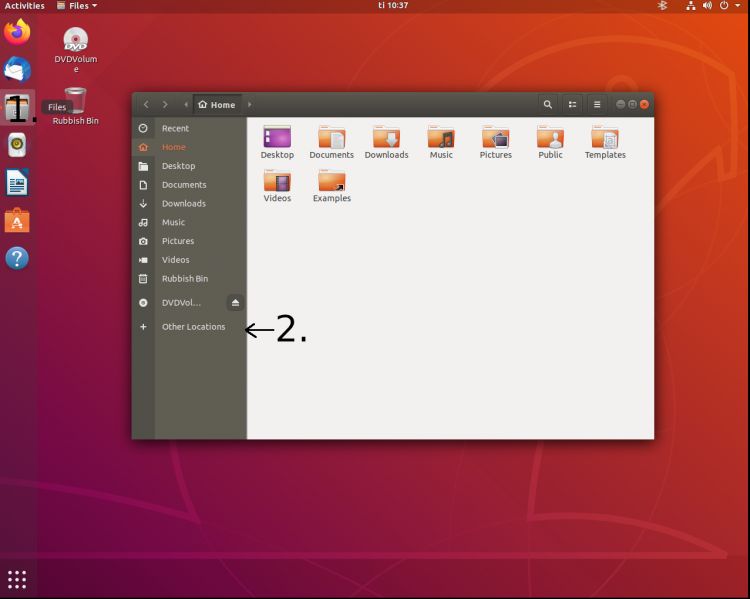Select Other Locations in the sidebar
This screenshot has width=750, height=599.
(x=193, y=327)
